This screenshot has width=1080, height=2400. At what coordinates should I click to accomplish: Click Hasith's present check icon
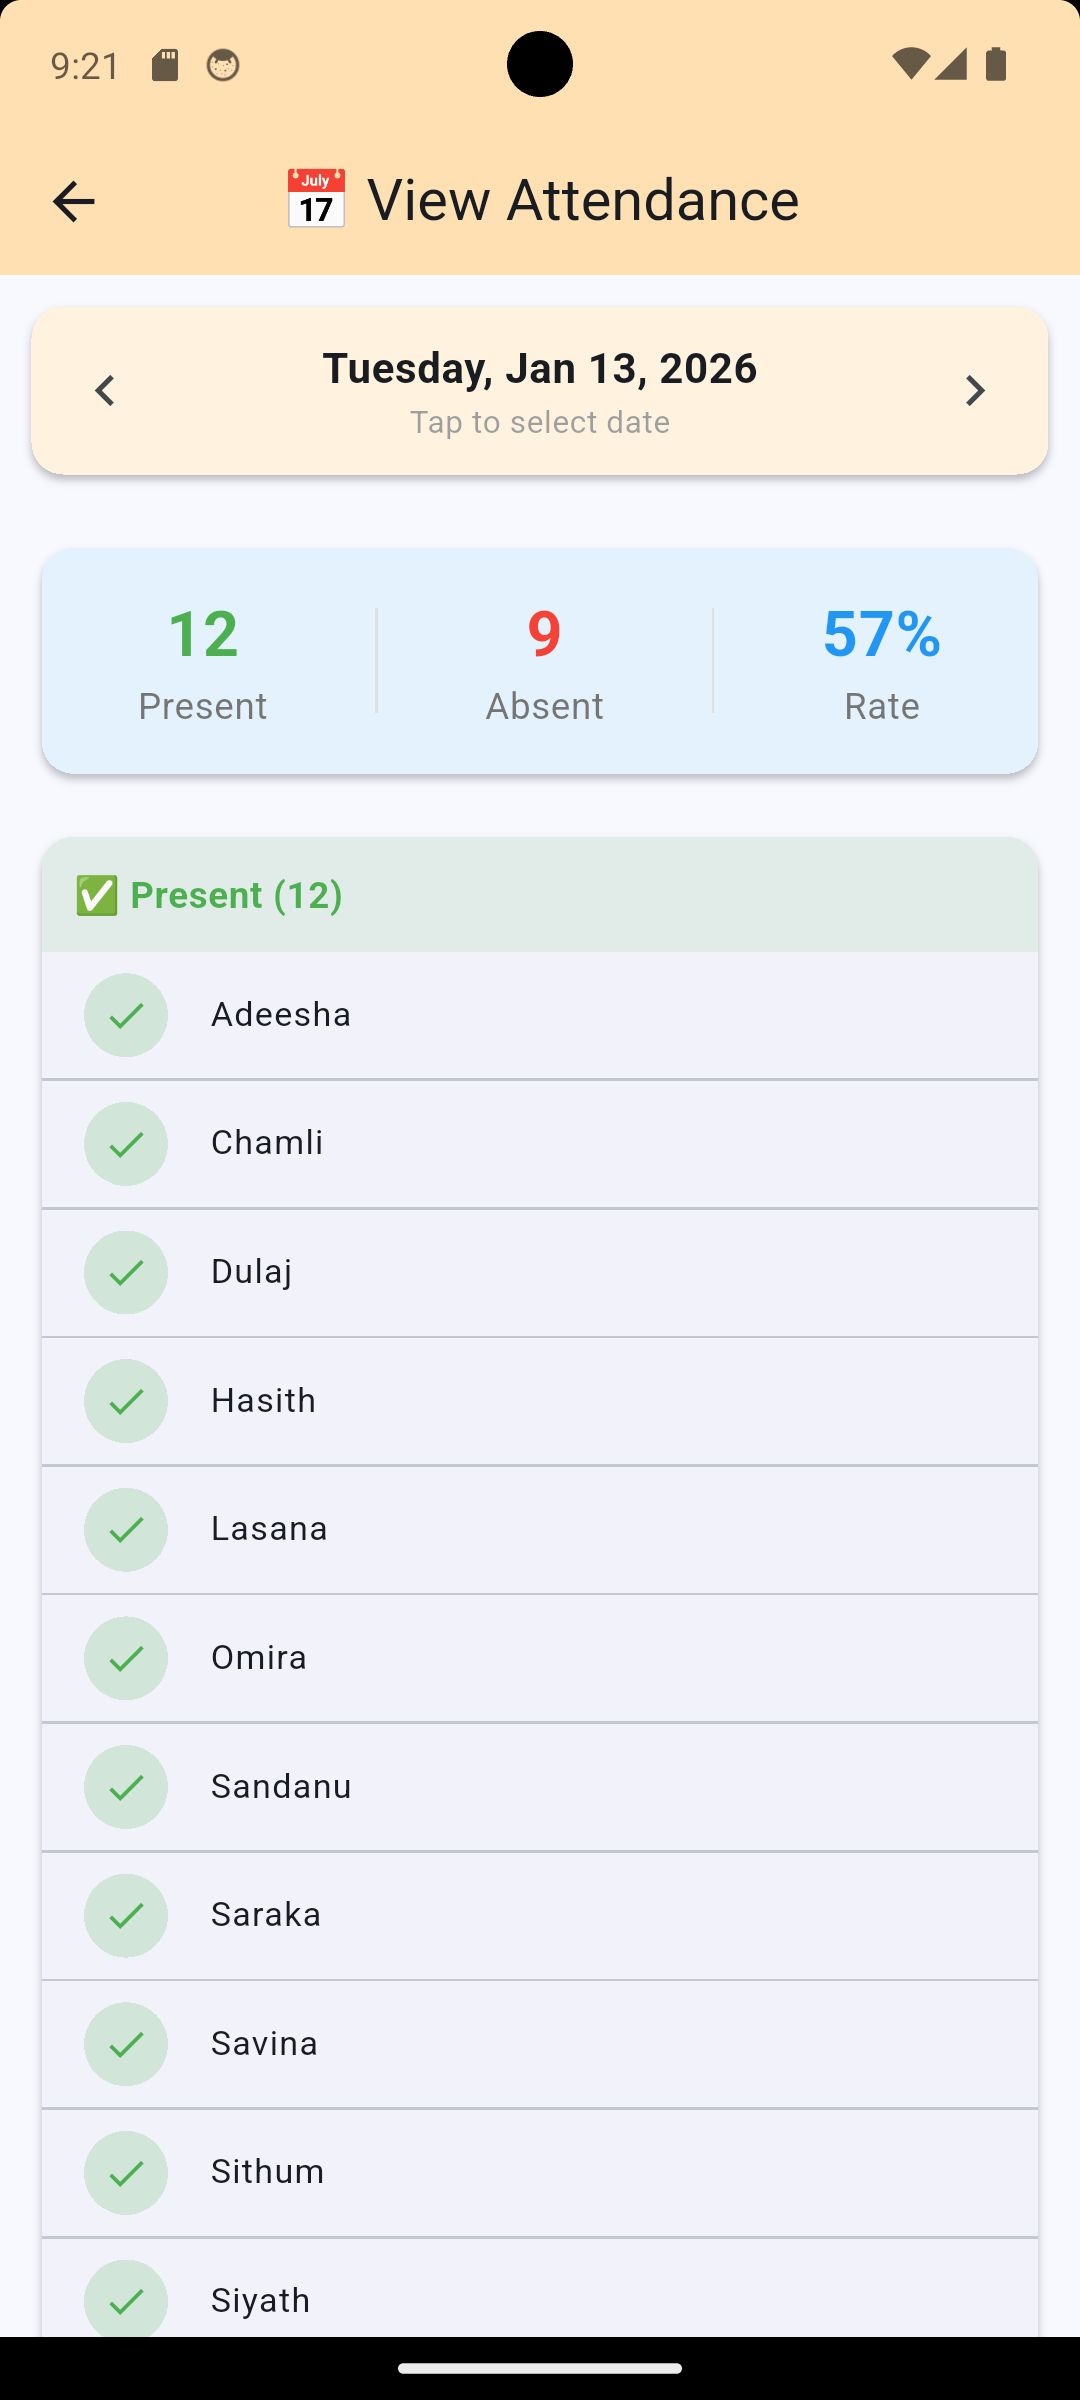point(126,1401)
